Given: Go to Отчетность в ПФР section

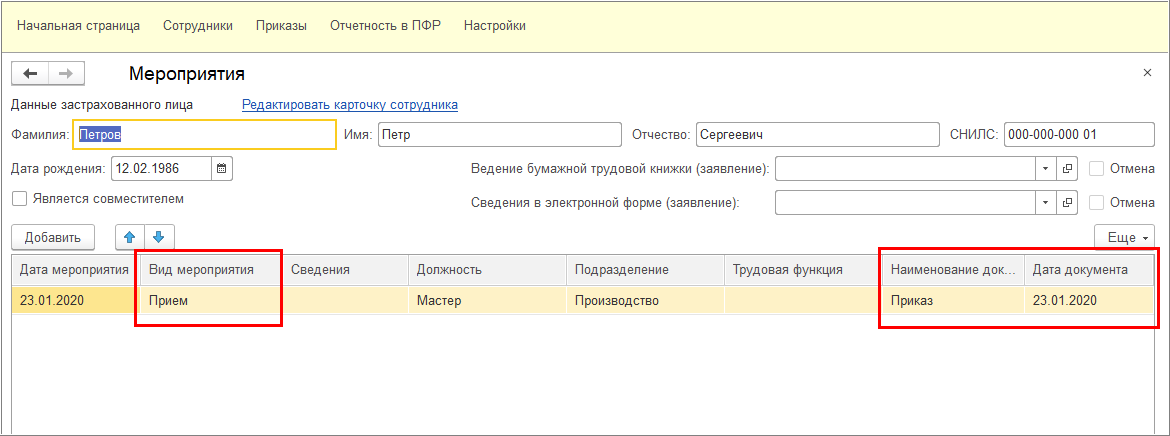Looking at the screenshot, I should coord(385,25).
